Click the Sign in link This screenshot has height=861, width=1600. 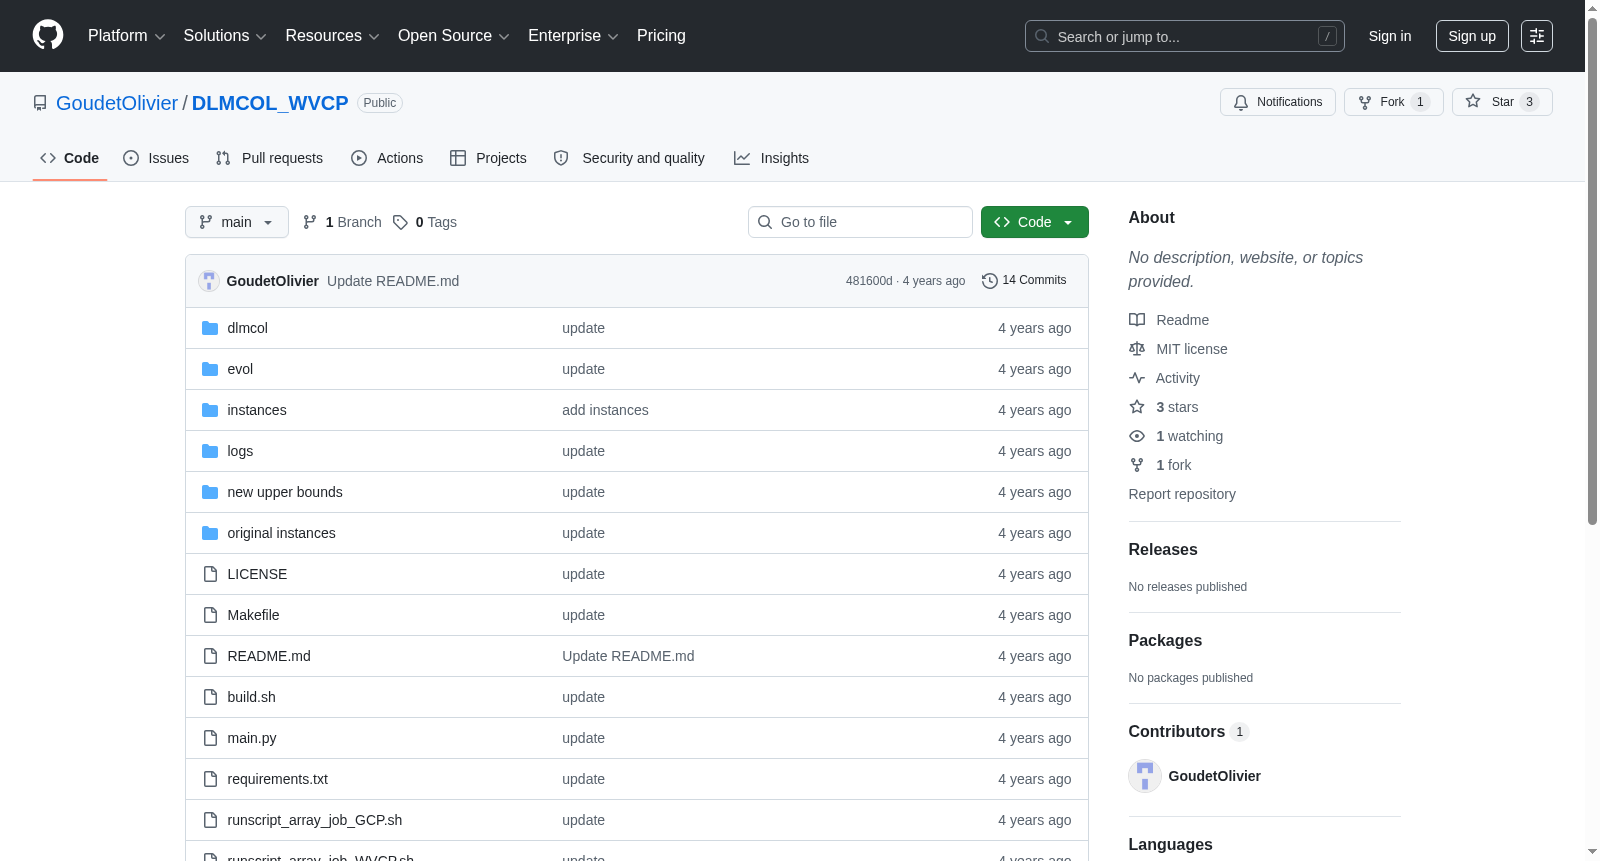coord(1390,36)
